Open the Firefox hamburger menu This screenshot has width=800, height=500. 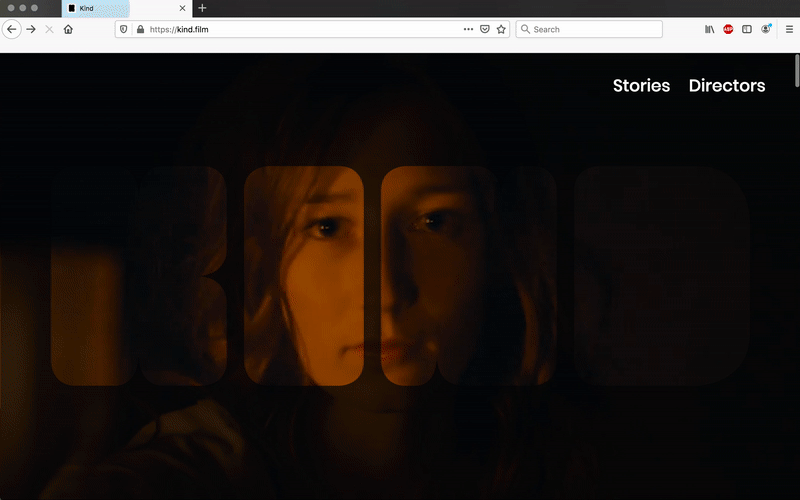[x=789, y=29]
